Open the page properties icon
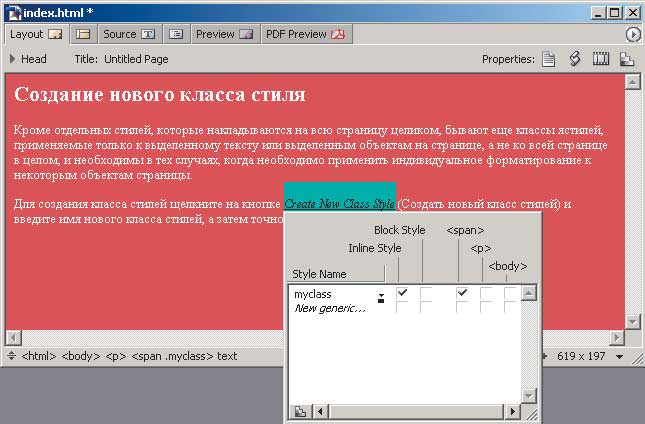 coord(548,59)
